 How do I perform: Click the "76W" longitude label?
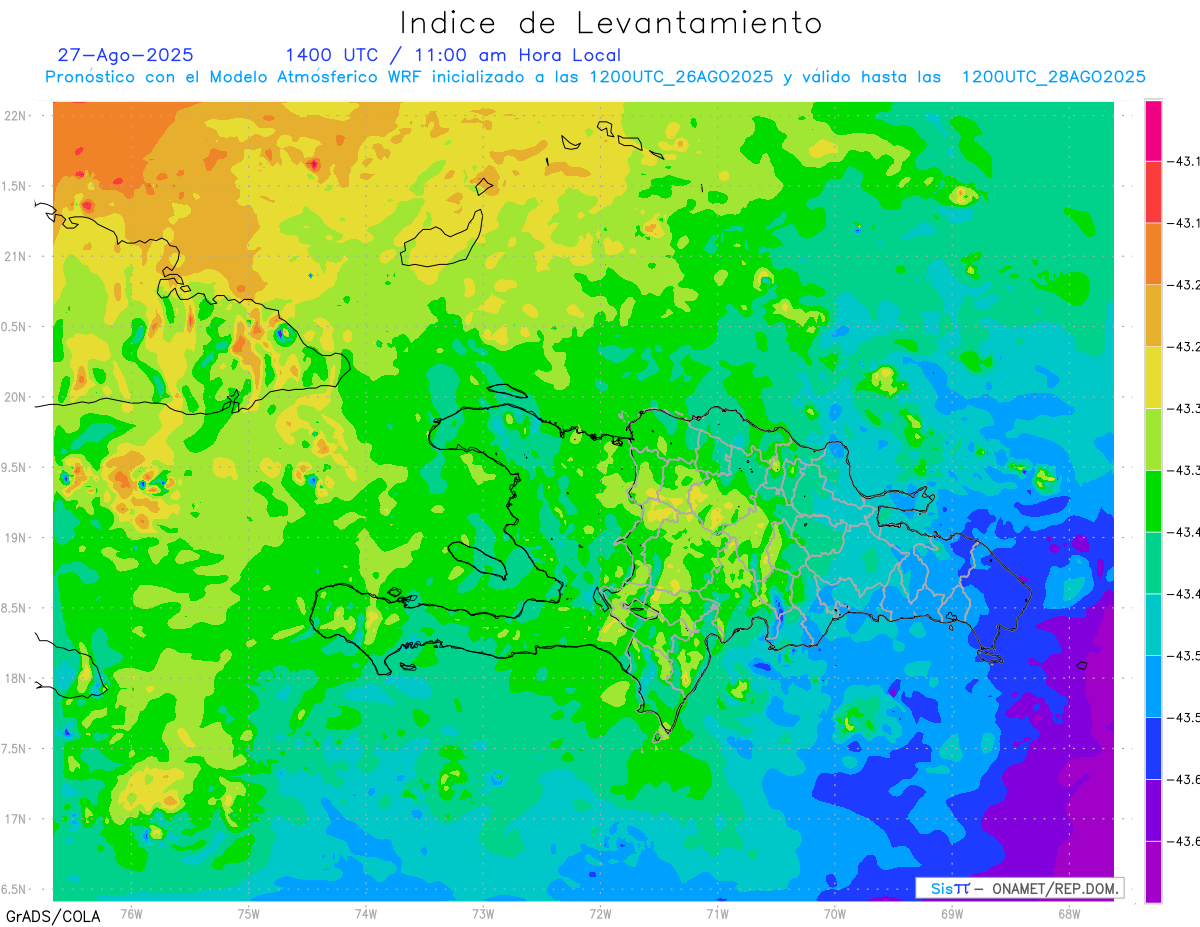(131, 913)
